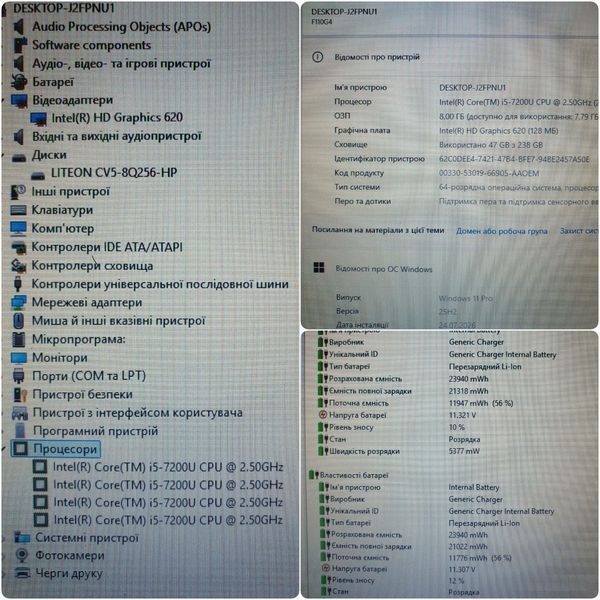This screenshot has height=600, width=600.
Task: Click the Відомості про пристрій section header
Action: point(377,57)
